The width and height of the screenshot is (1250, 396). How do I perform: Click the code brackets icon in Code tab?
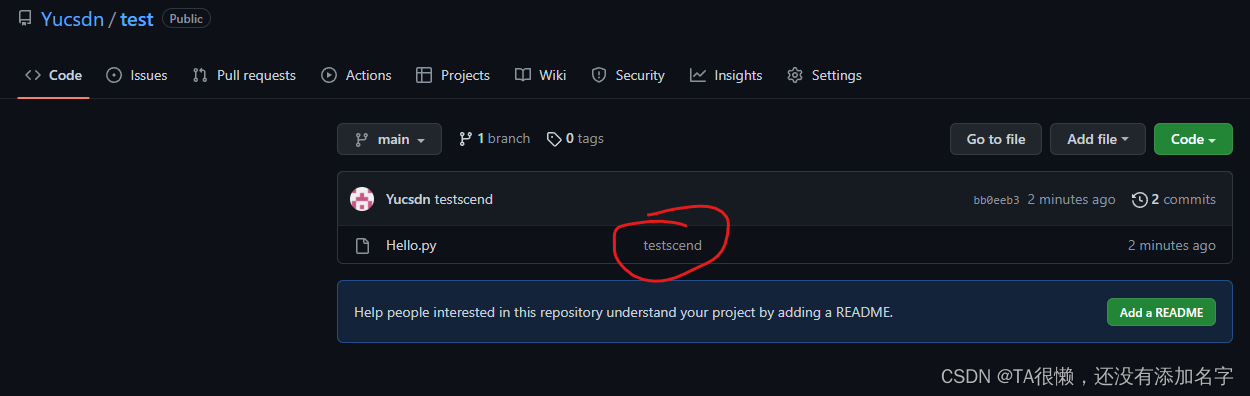pos(33,75)
